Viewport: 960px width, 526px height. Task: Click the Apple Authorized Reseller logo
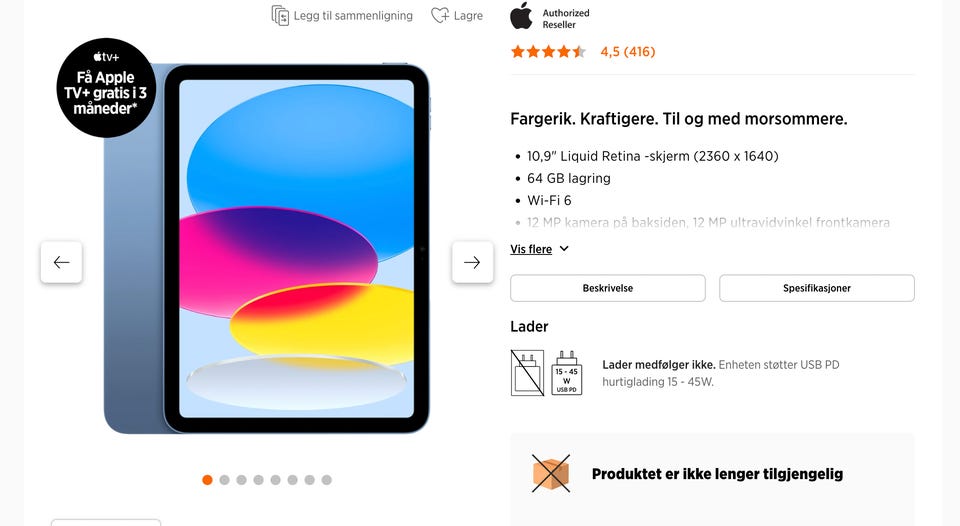(x=550, y=17)
